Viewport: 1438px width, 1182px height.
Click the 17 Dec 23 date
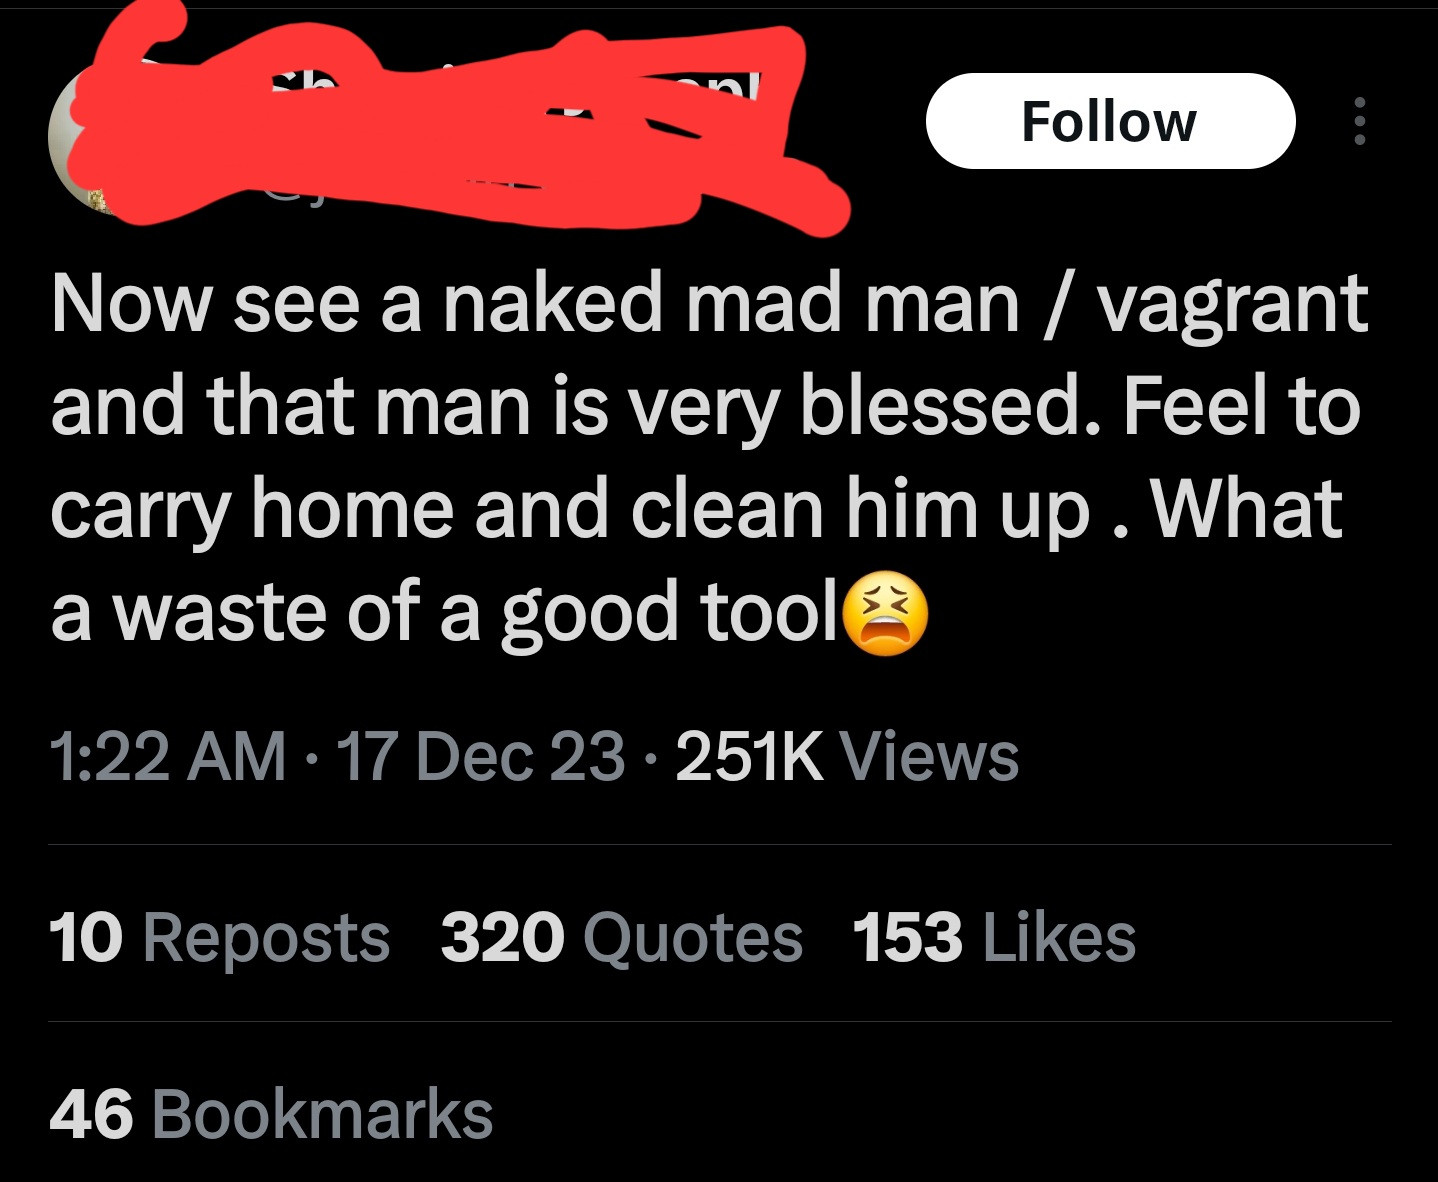coord(480,756)
